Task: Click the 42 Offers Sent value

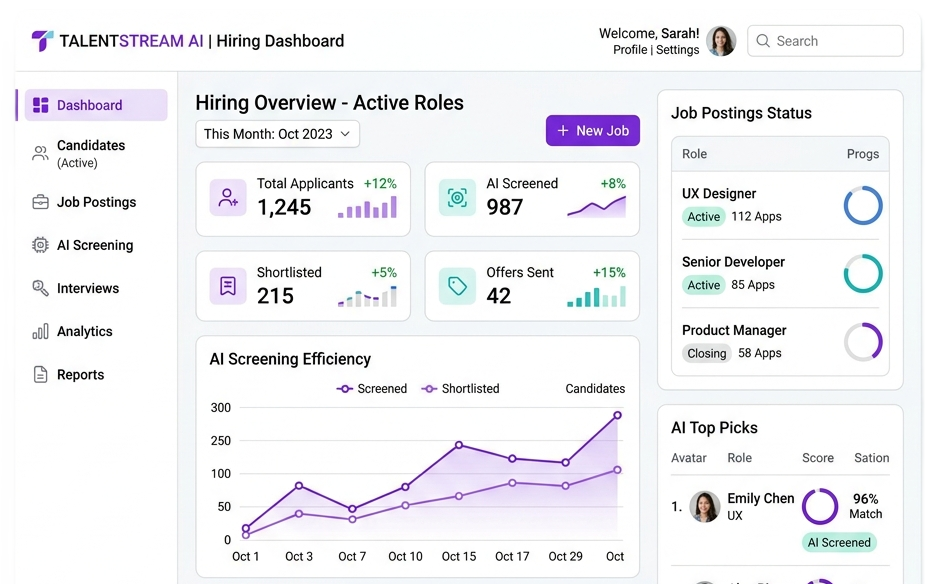Action: 499,296
